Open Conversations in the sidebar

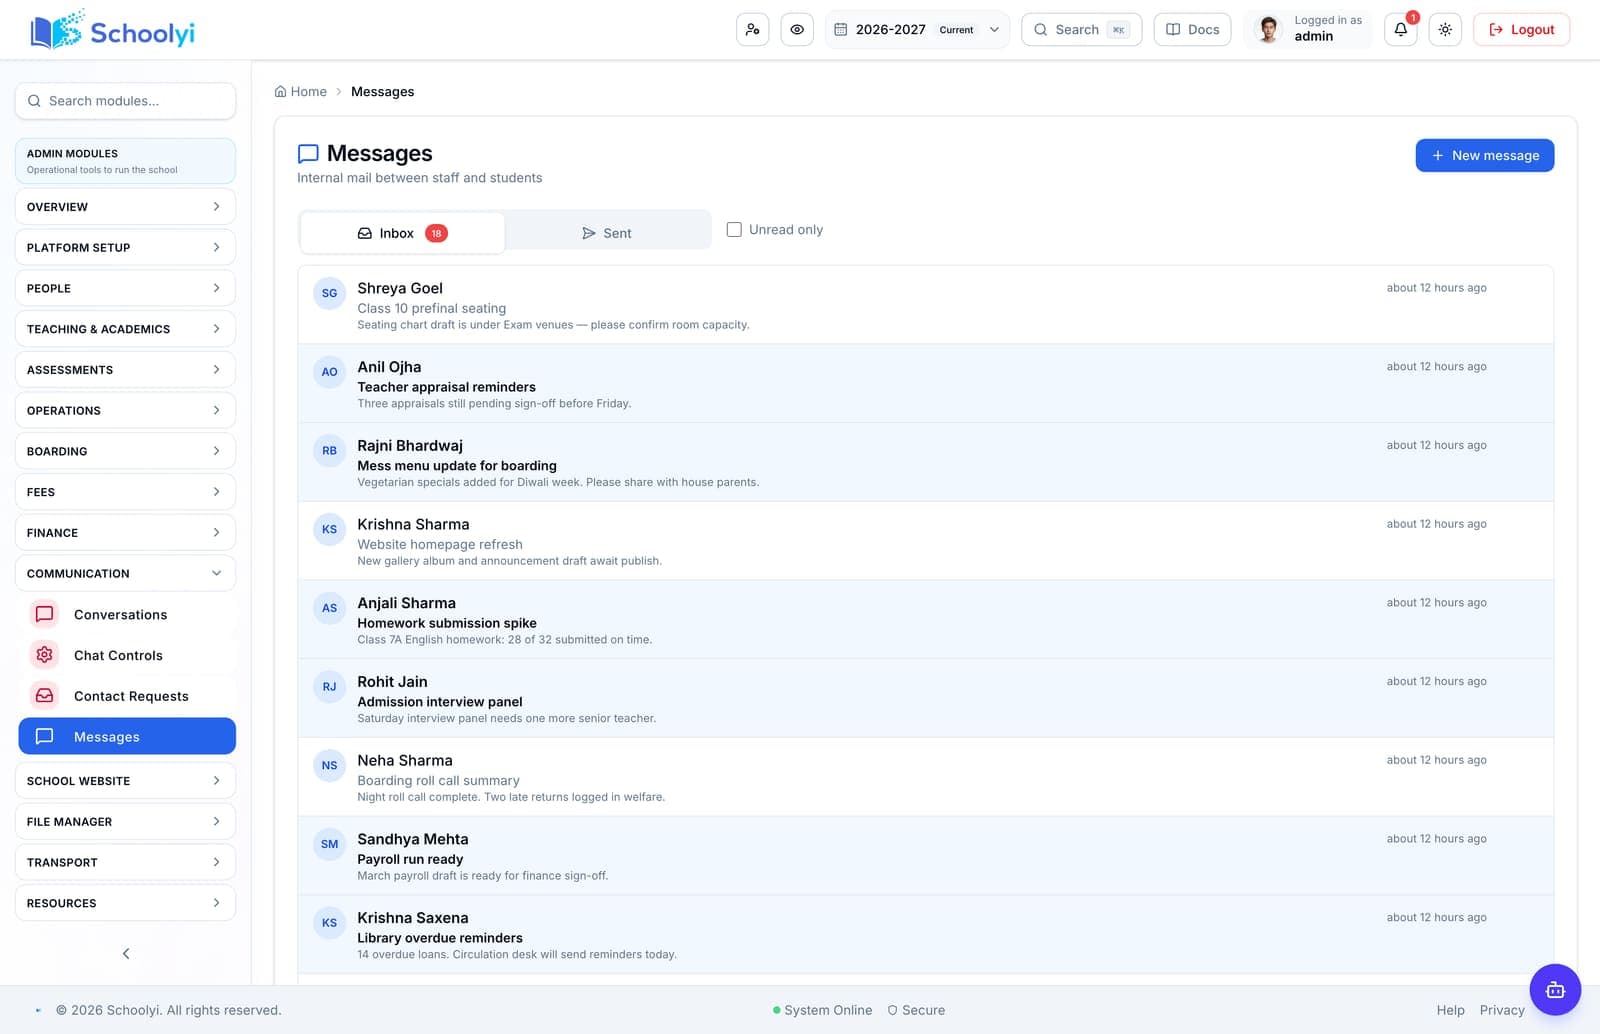click(x=127, y=614)
